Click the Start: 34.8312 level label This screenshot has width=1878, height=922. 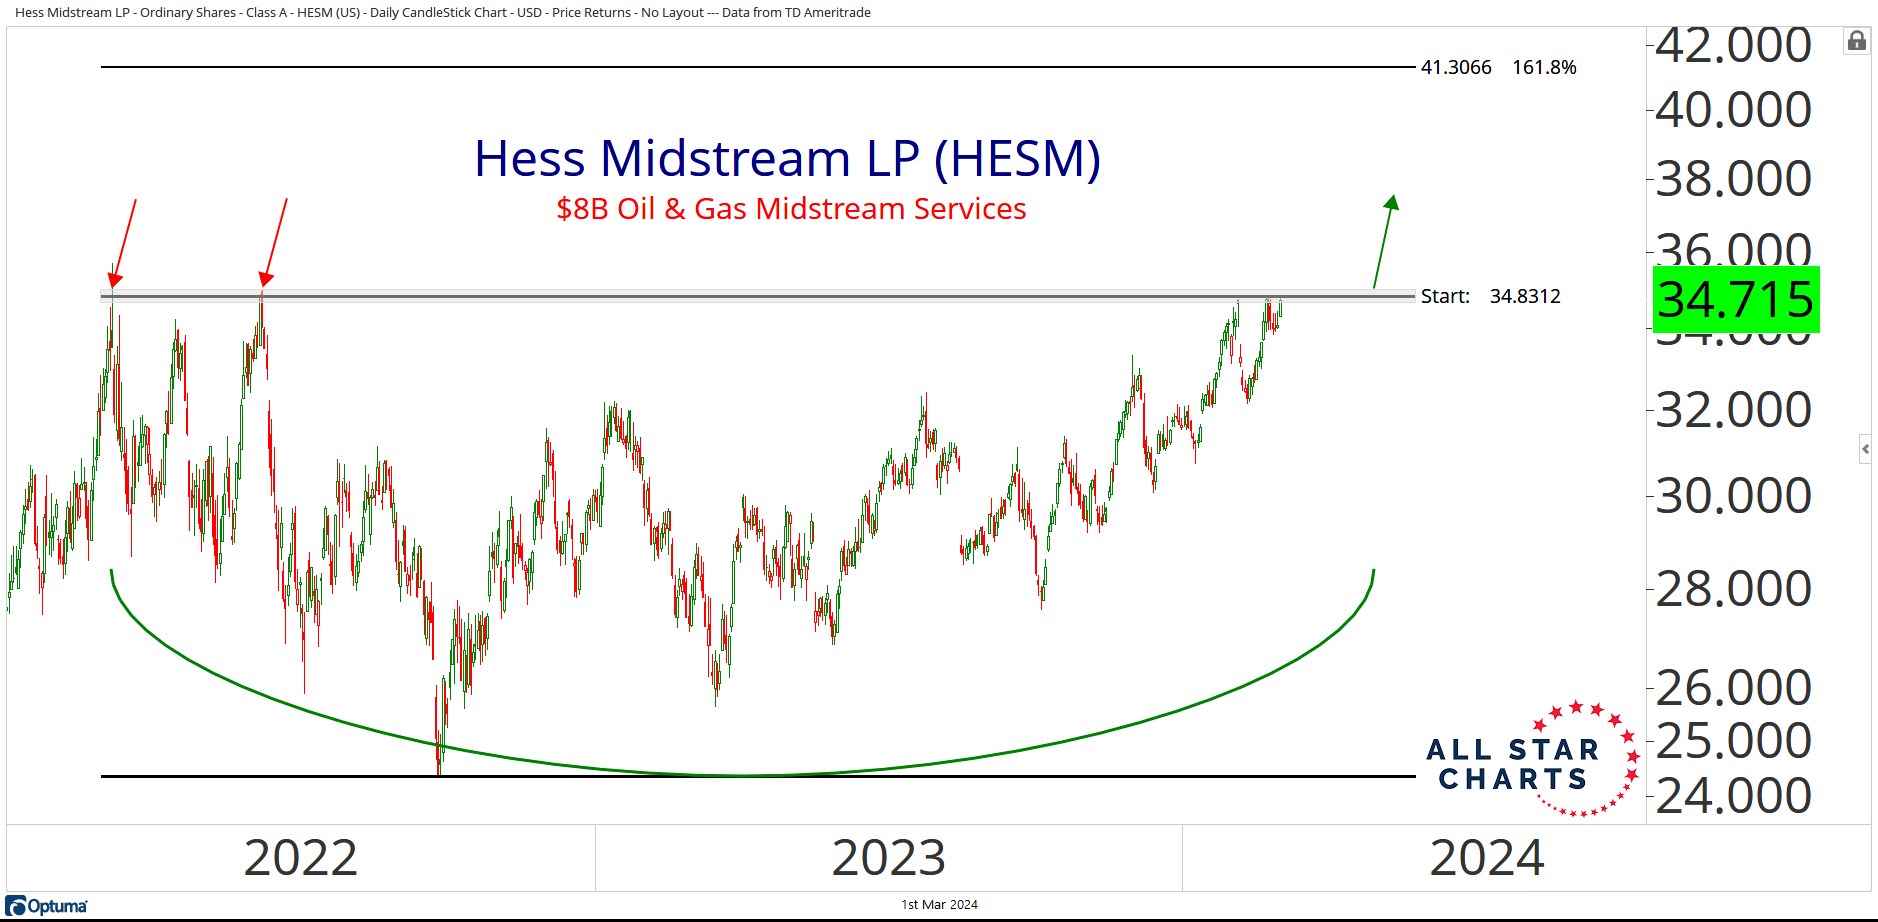tap(1490, 296)
